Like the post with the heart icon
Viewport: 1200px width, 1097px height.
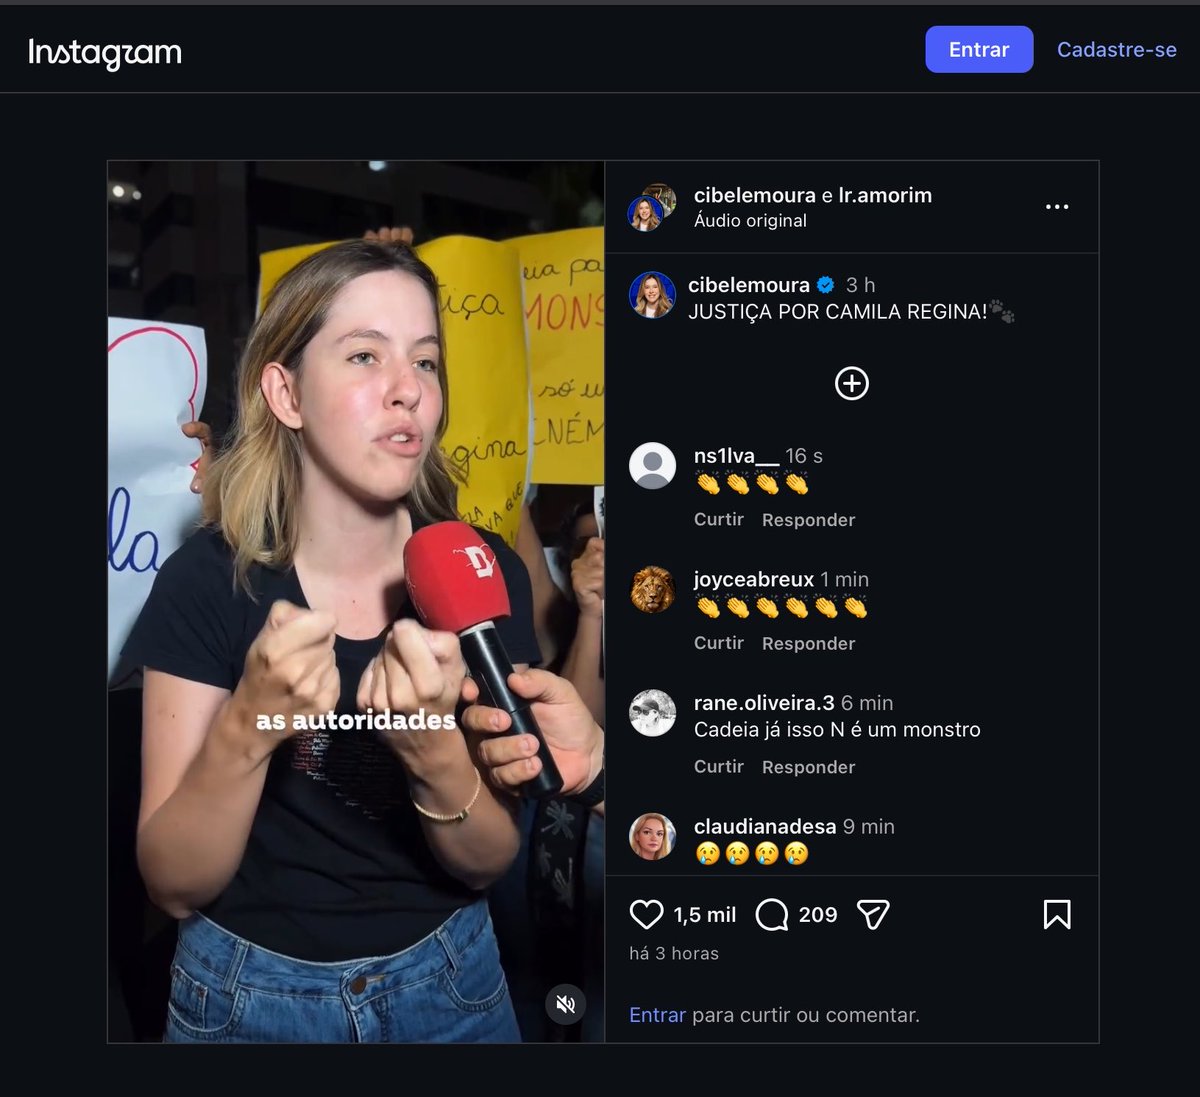click(x=646, y=914)
